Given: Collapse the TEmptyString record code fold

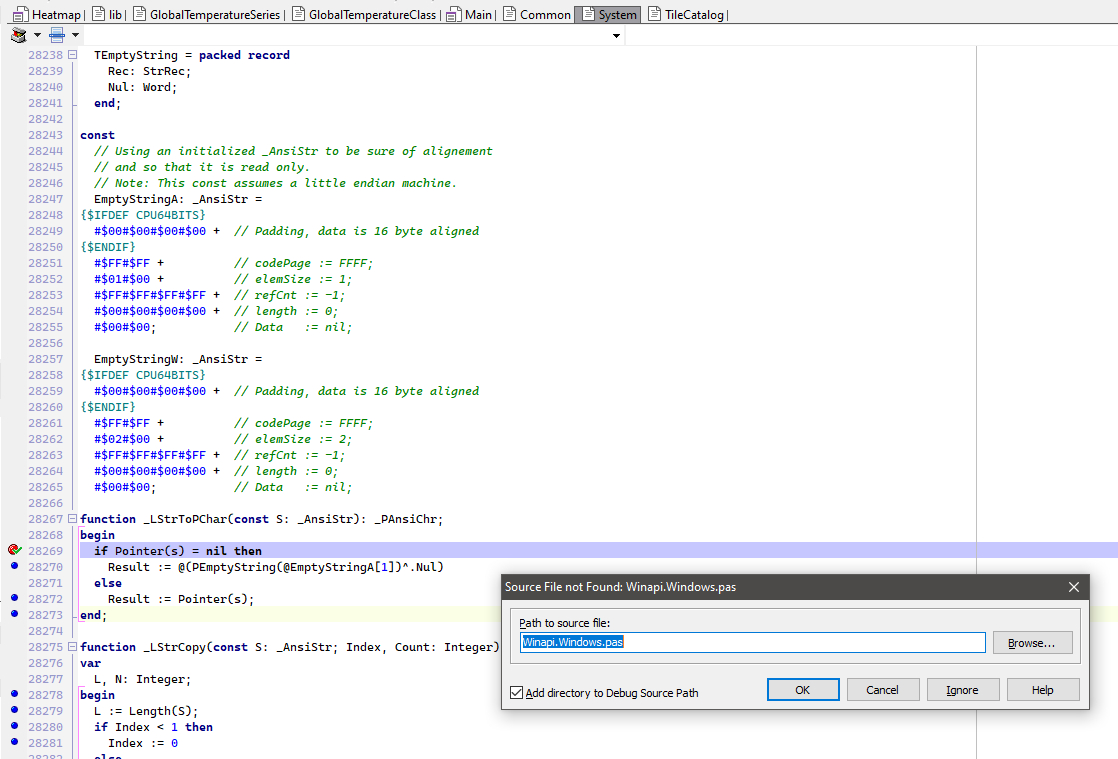Looking at the screenshot, I should click(x=72, y=55).
